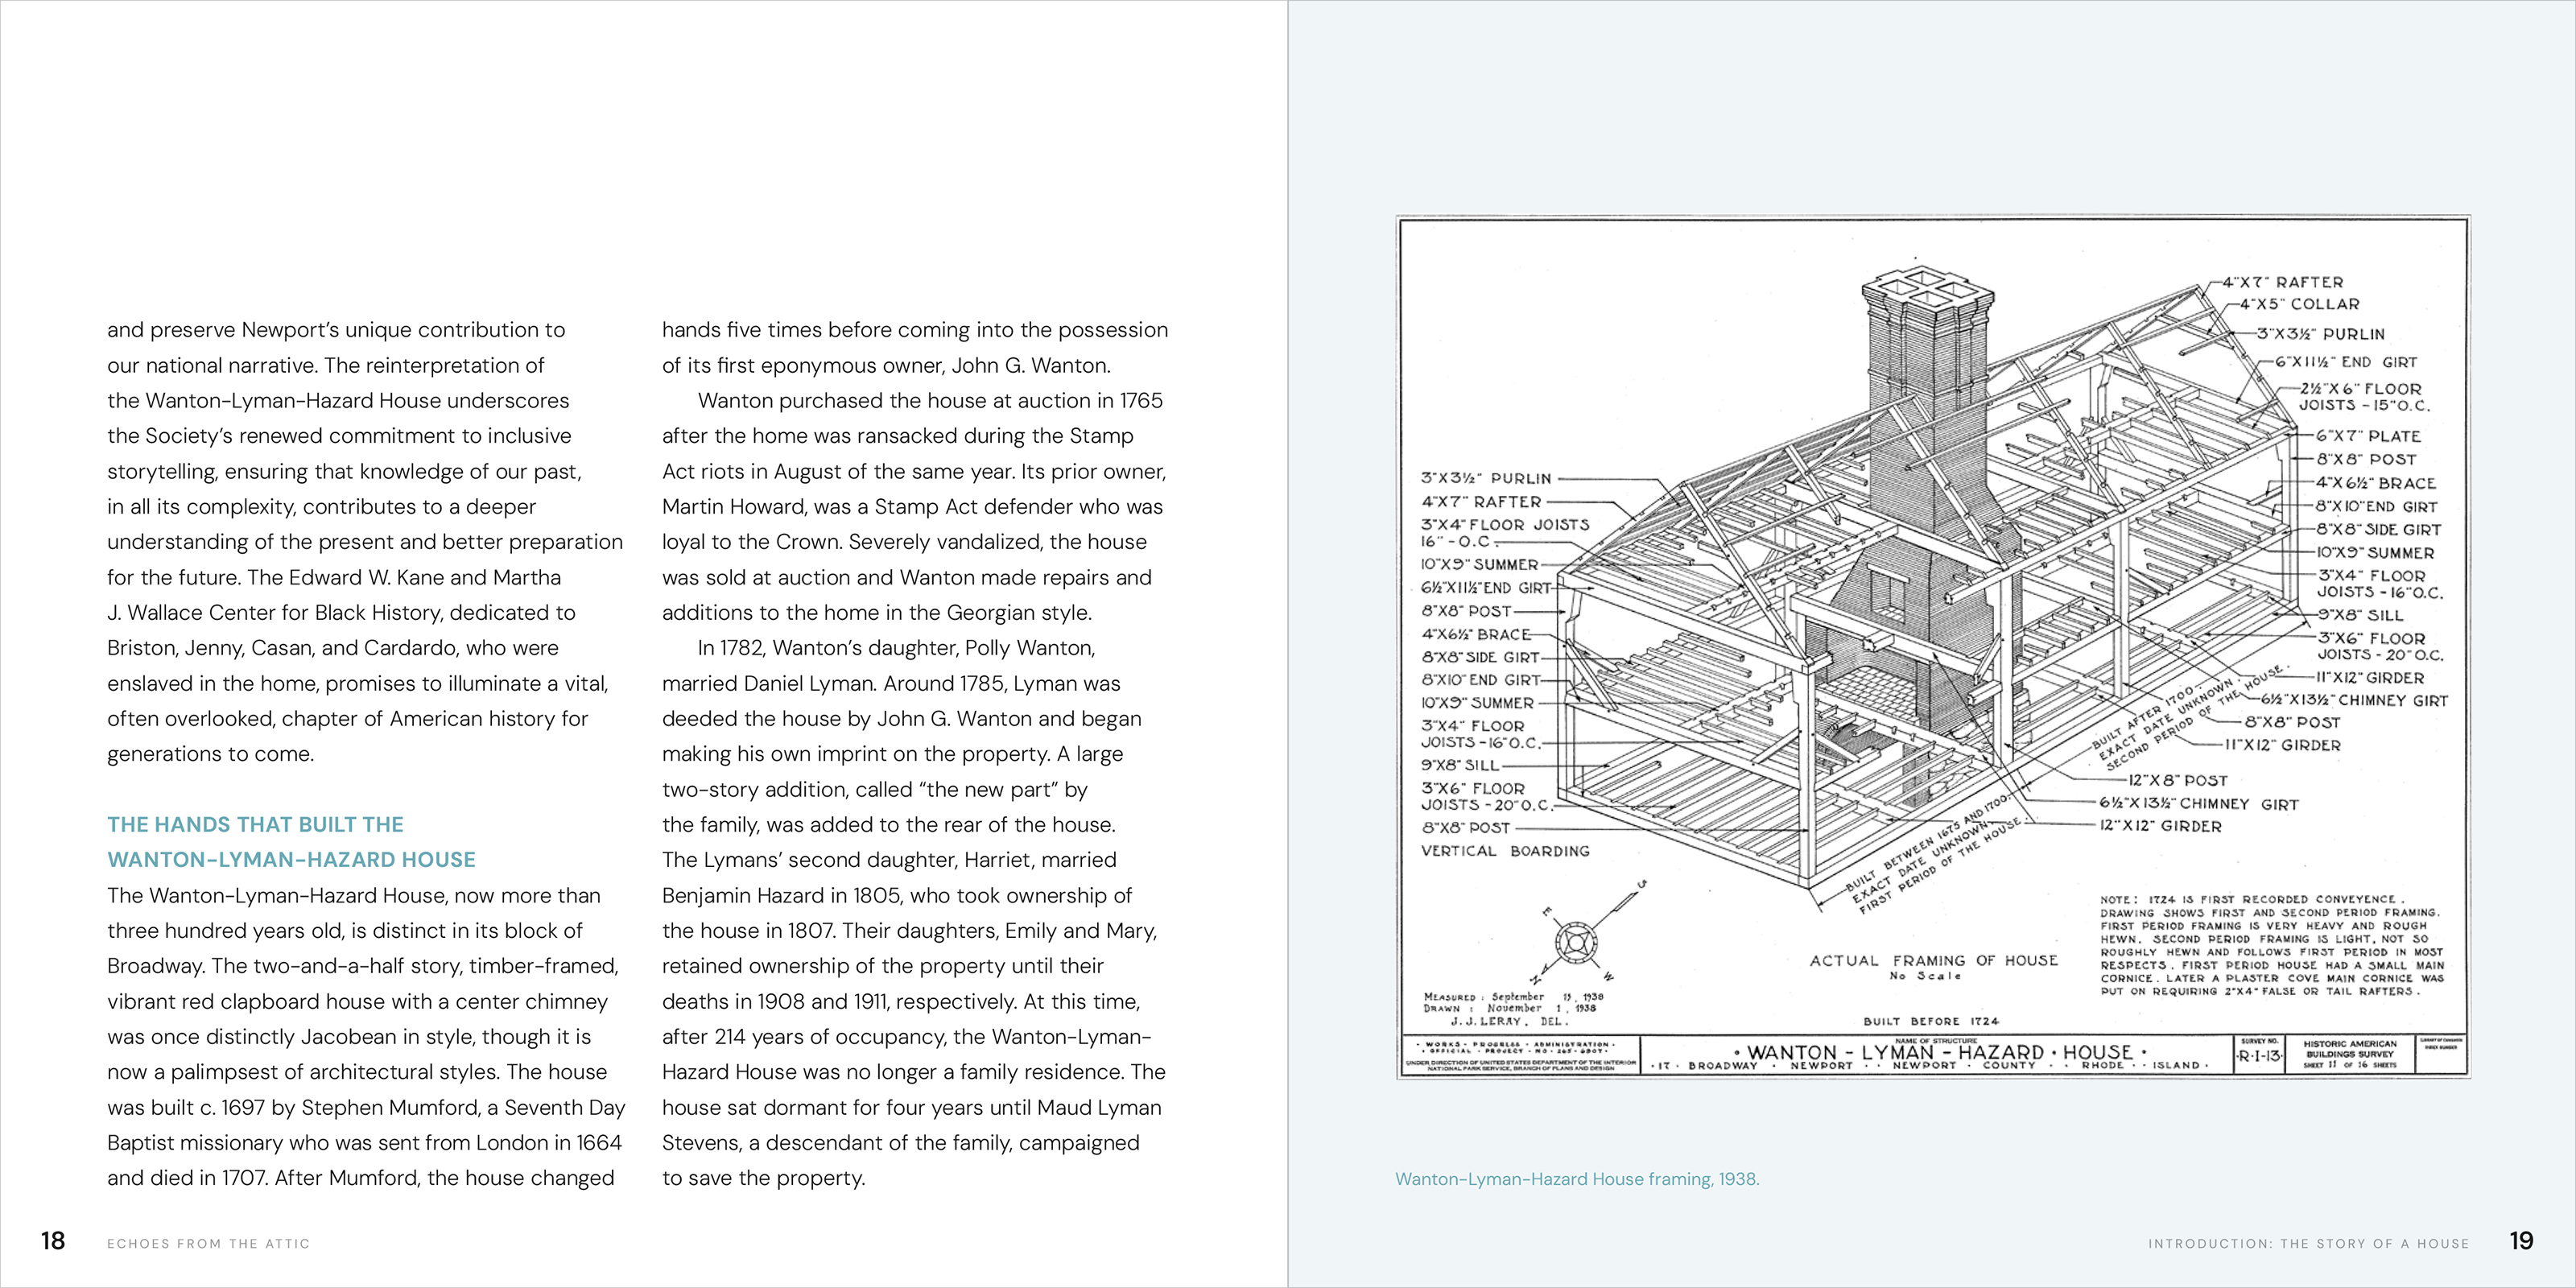Click the footer text Echoes from the Attic
This screenshot has height=1288, width=2576.
(208, 1244)
